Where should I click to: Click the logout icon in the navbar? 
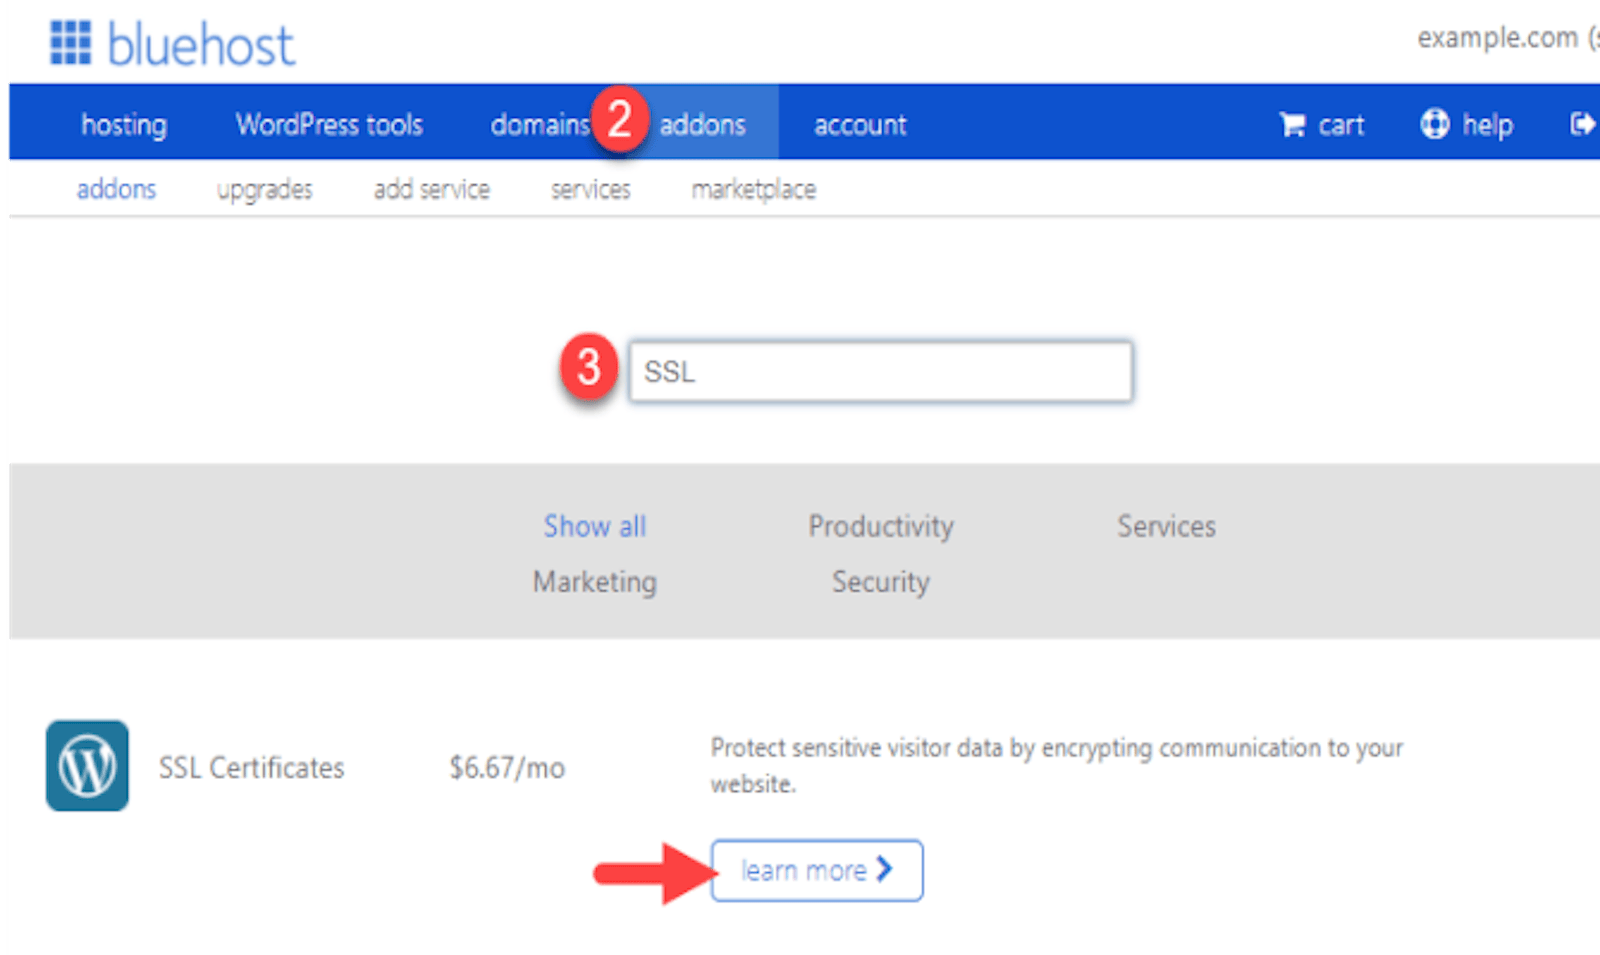[1583, 124]
